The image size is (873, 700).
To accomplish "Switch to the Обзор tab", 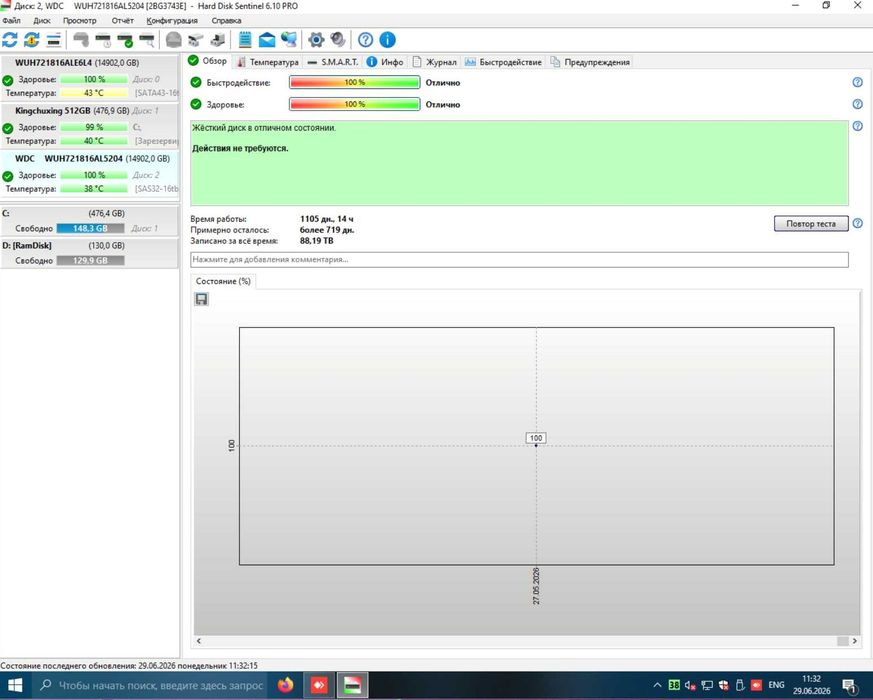I will tap(207, 61).
